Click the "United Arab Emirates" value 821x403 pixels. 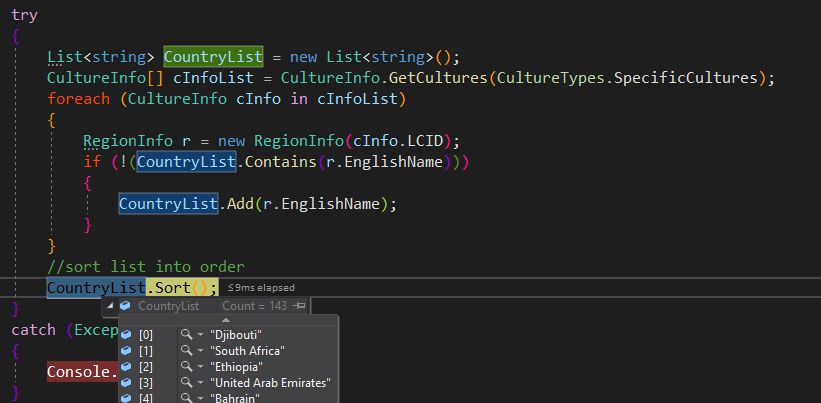(270, 383)
